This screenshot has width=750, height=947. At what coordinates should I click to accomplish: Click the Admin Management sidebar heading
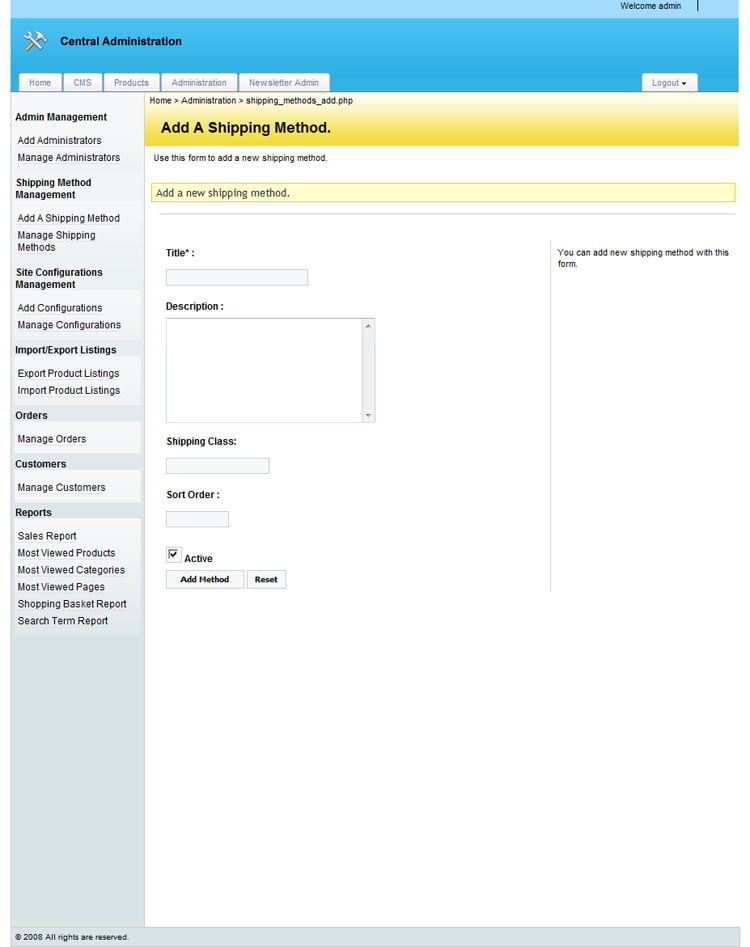point(61,117)
